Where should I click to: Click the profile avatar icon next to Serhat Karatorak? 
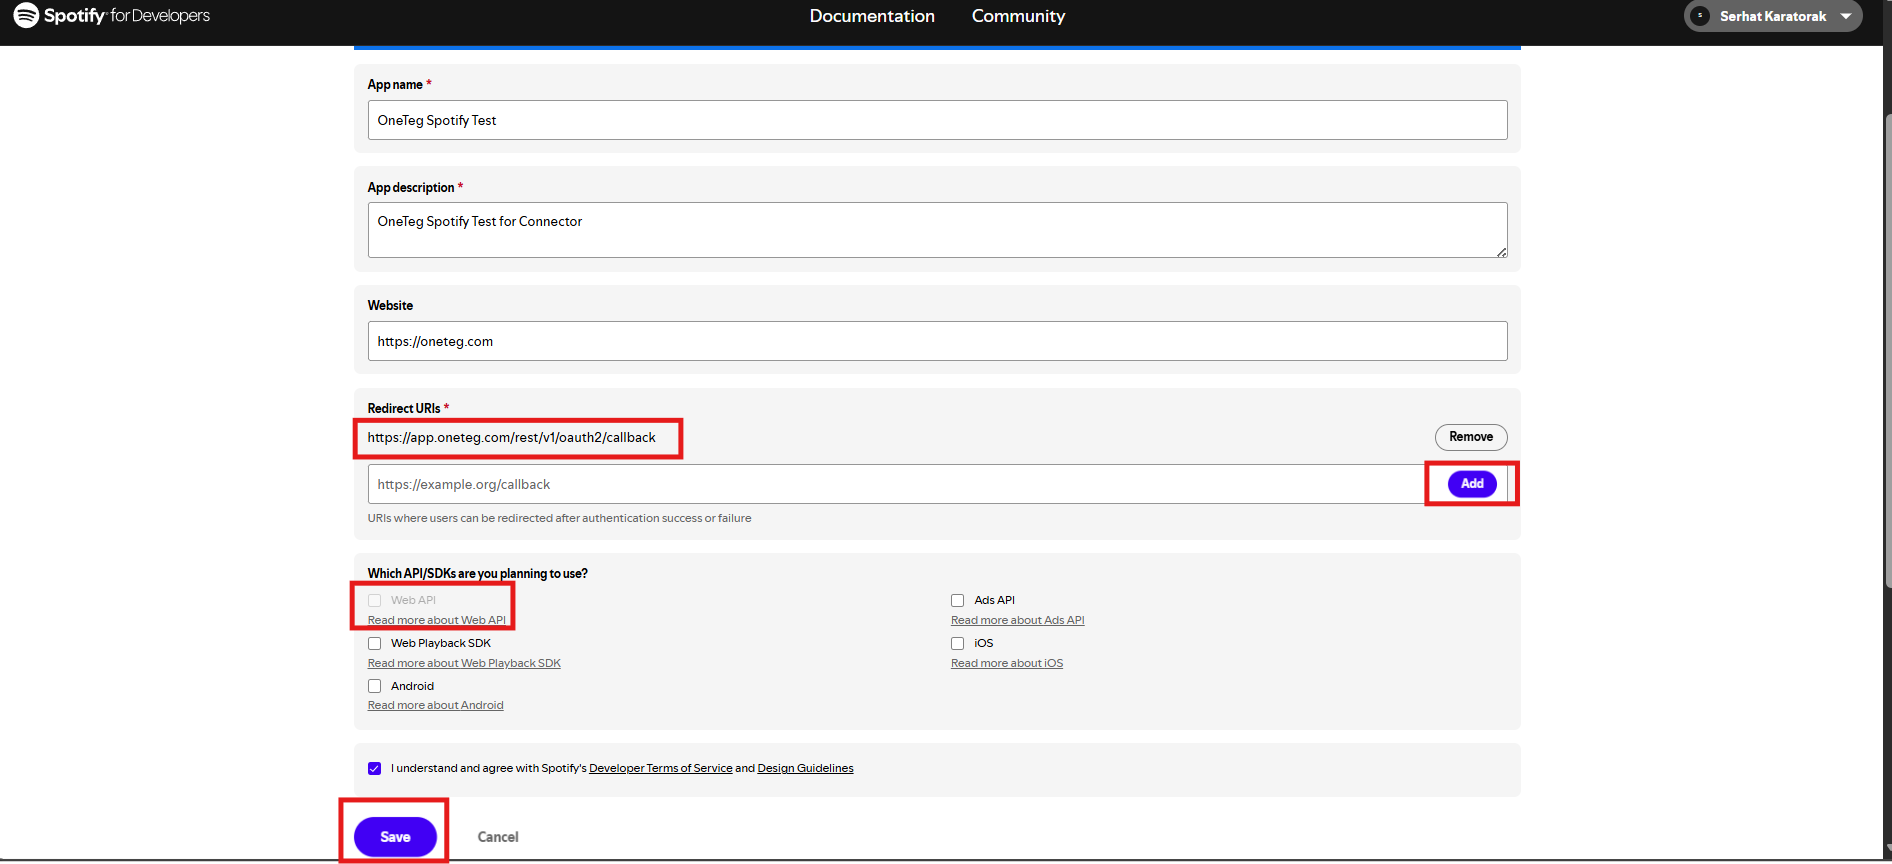tap(1700, 16)
